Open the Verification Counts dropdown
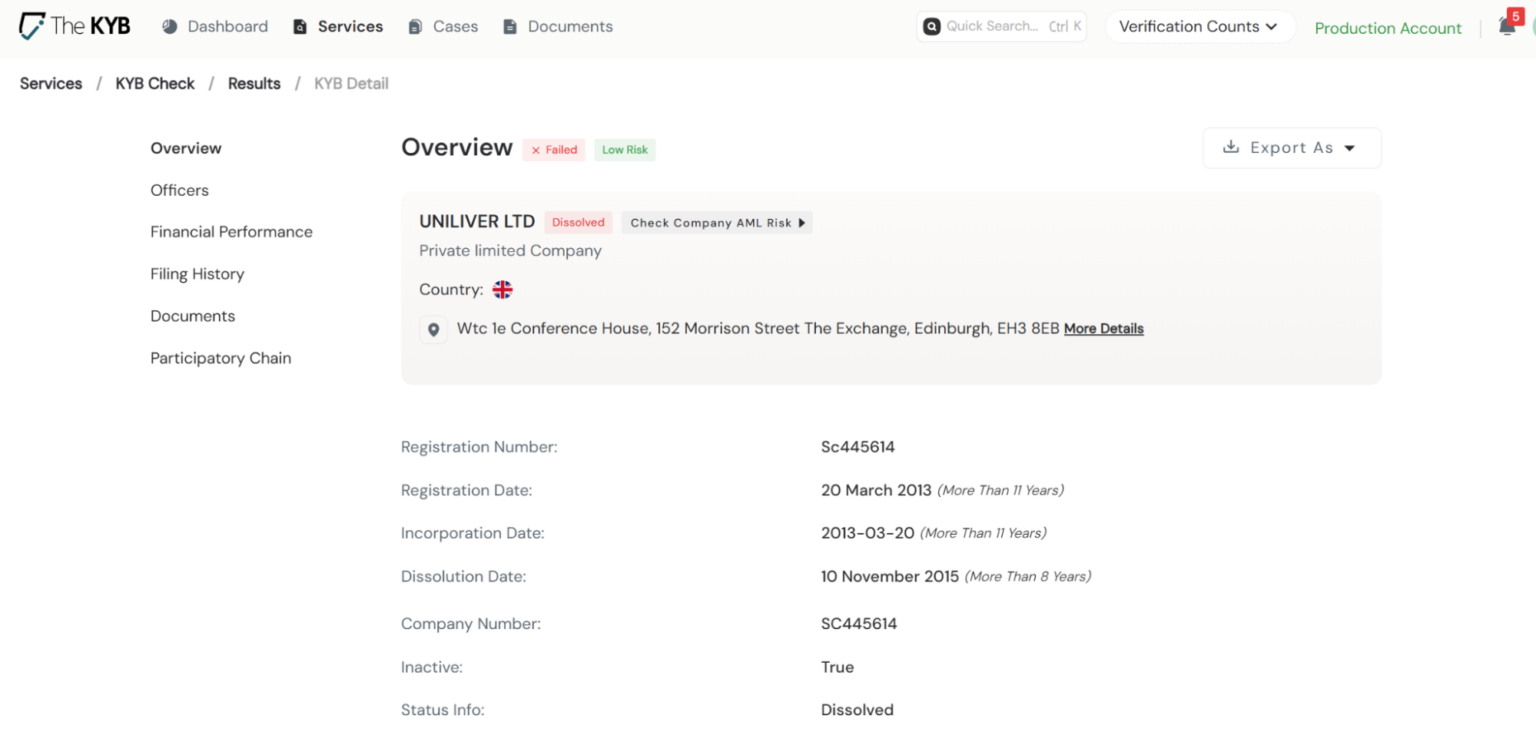Image resolution: width=1536 pixels, height=742 pixels. [1199, 26]
